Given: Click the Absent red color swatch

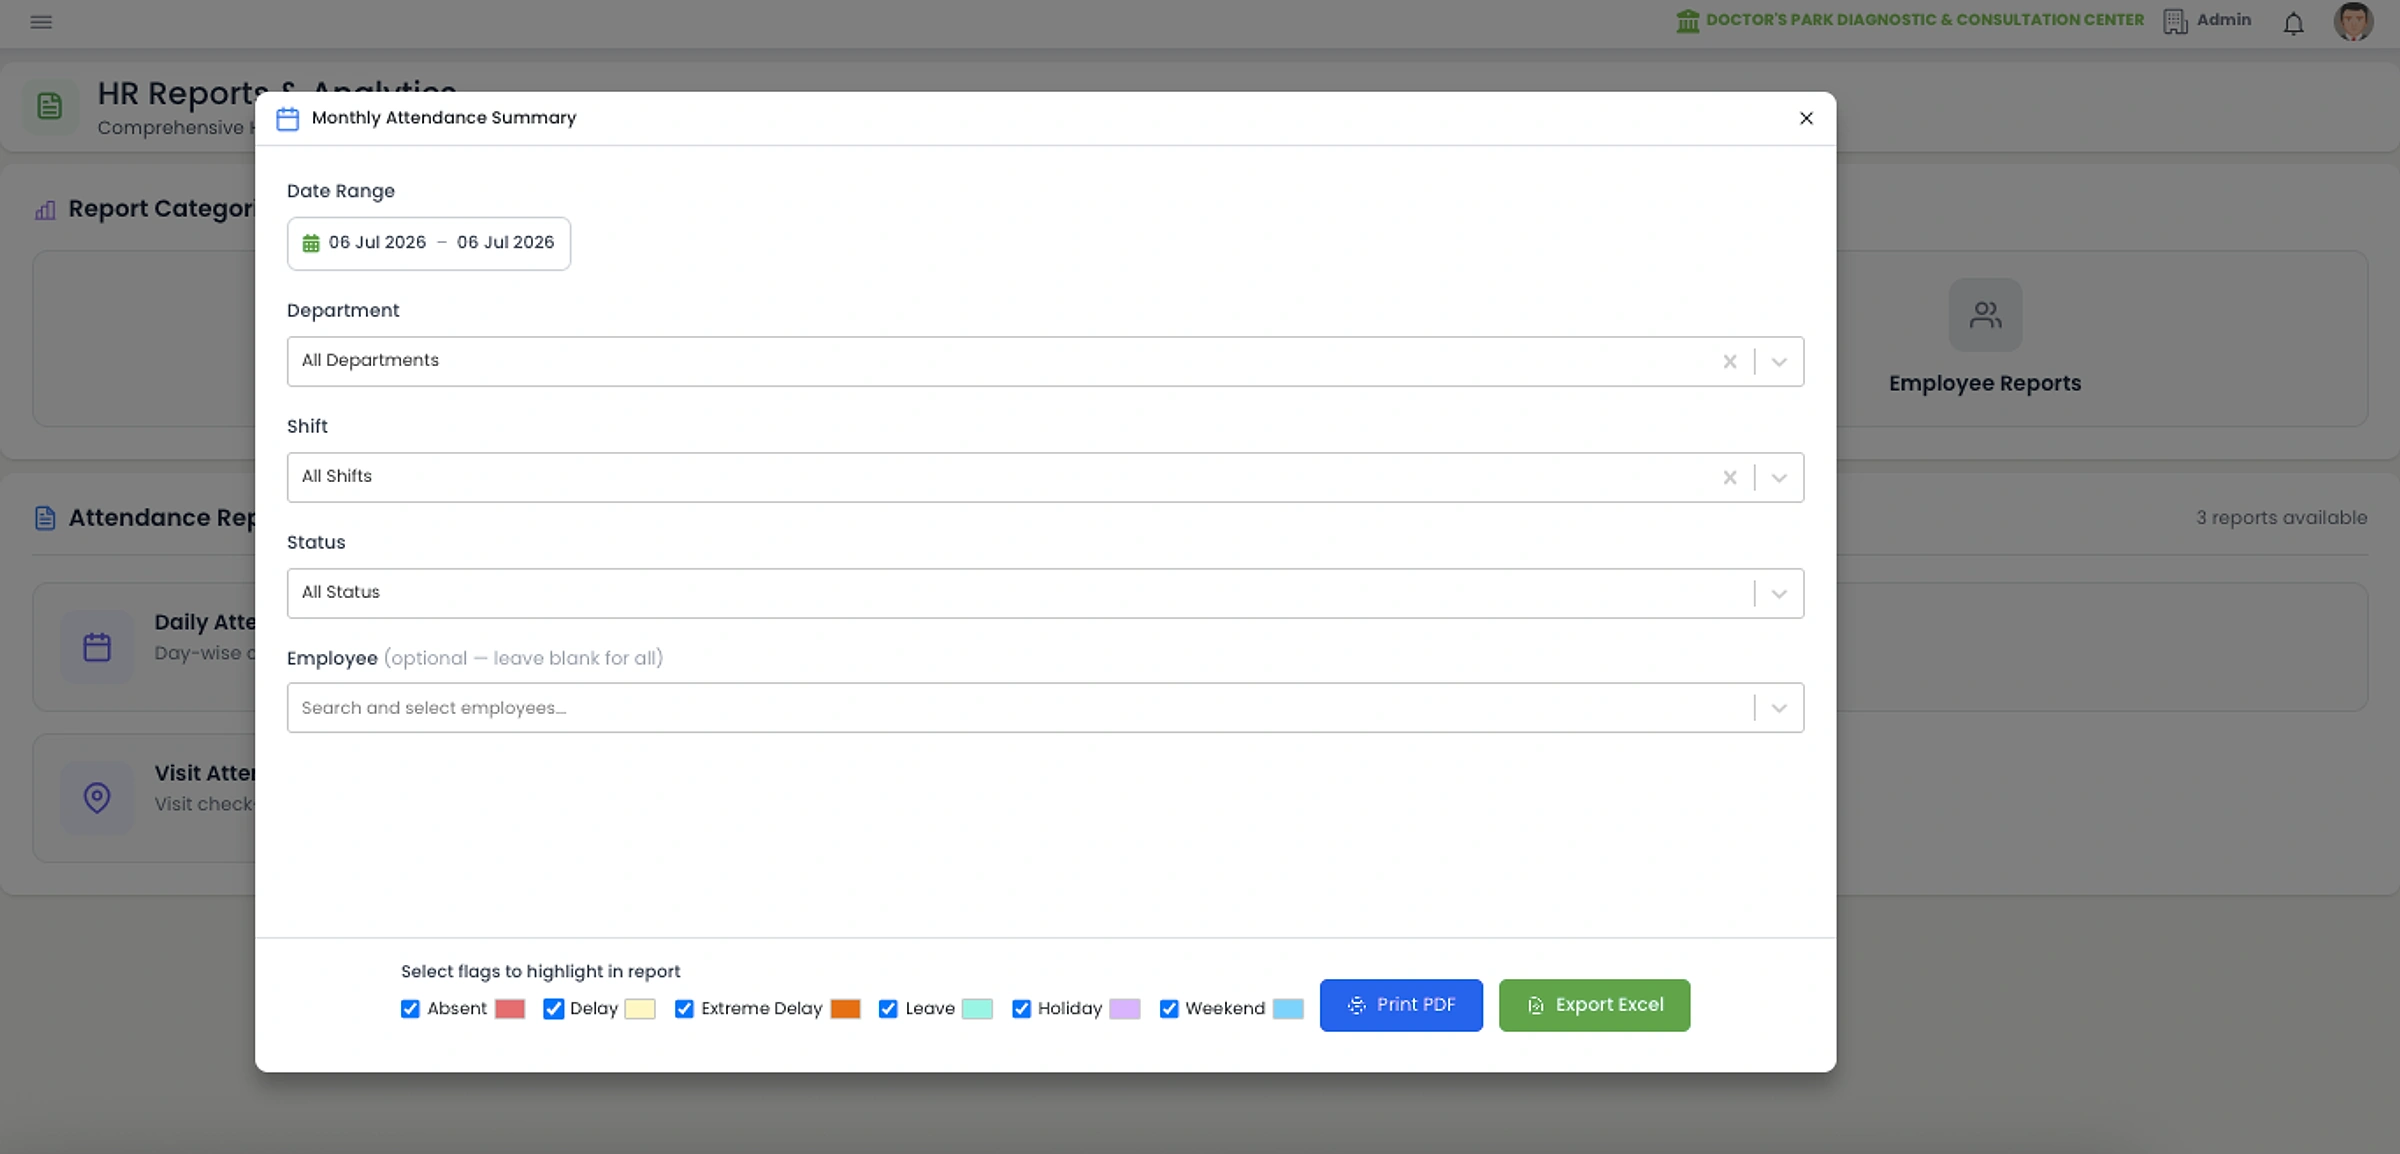Looking at the screenshot, I should (510, 1009).
